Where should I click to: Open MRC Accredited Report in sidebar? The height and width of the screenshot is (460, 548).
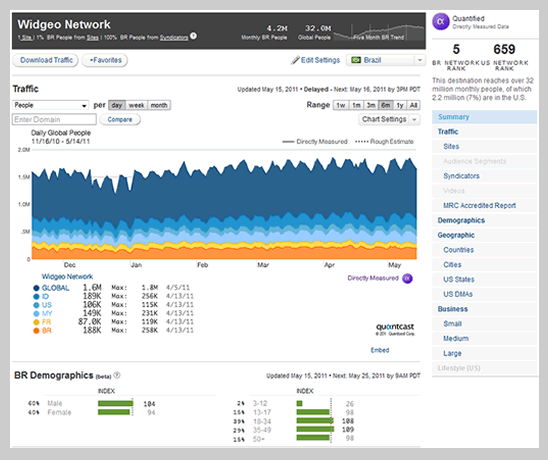(x=484, y=206)
